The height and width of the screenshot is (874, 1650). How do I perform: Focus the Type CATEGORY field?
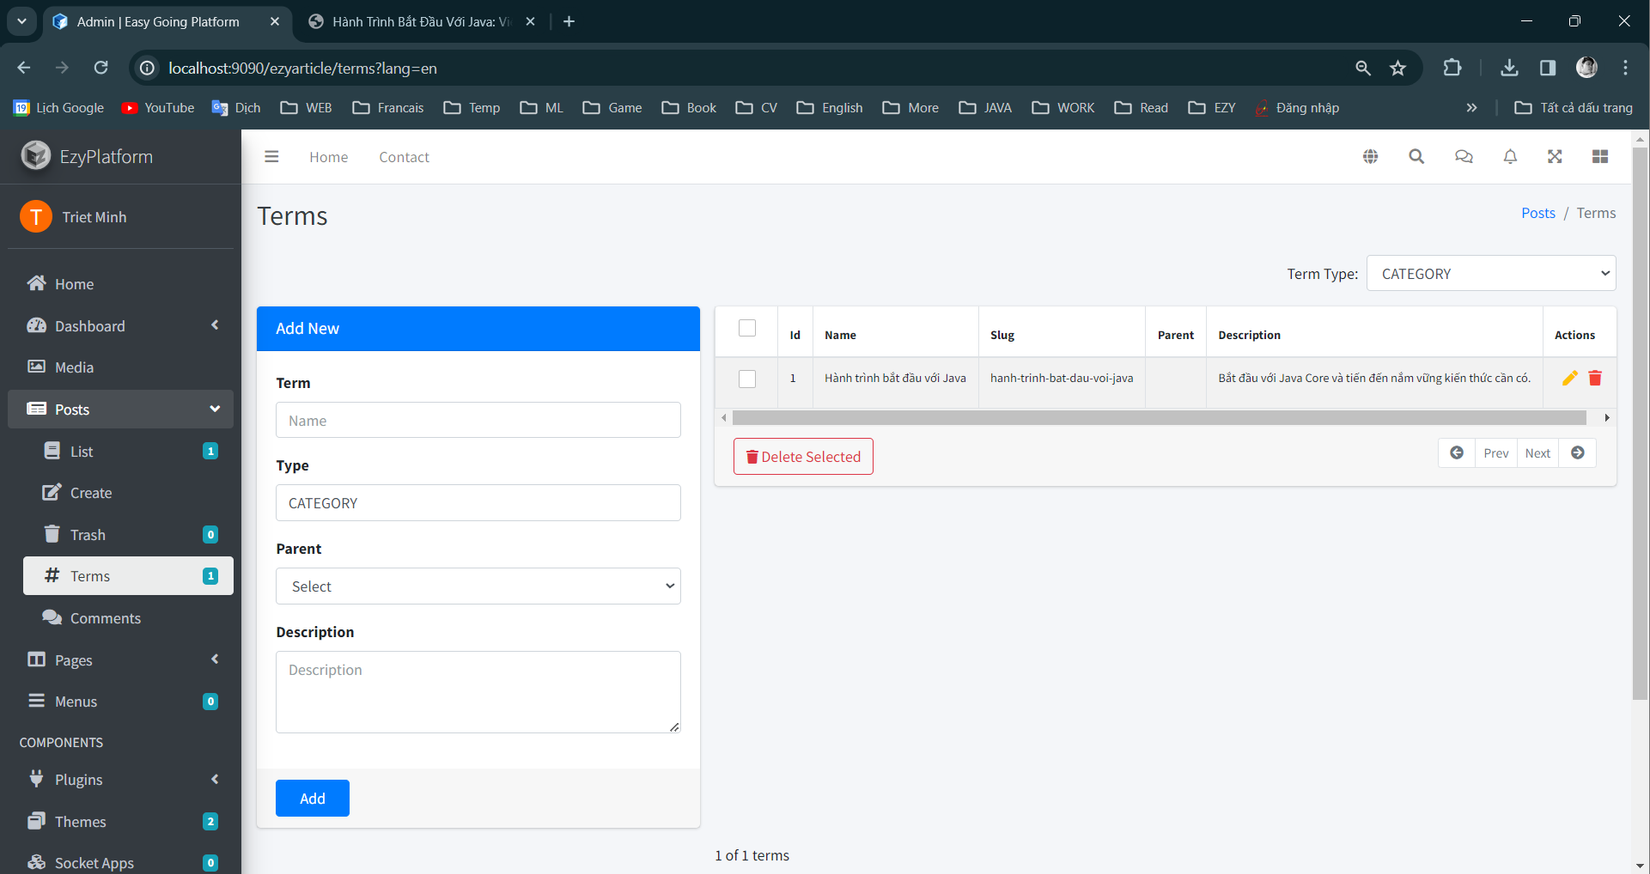point(478,503)
